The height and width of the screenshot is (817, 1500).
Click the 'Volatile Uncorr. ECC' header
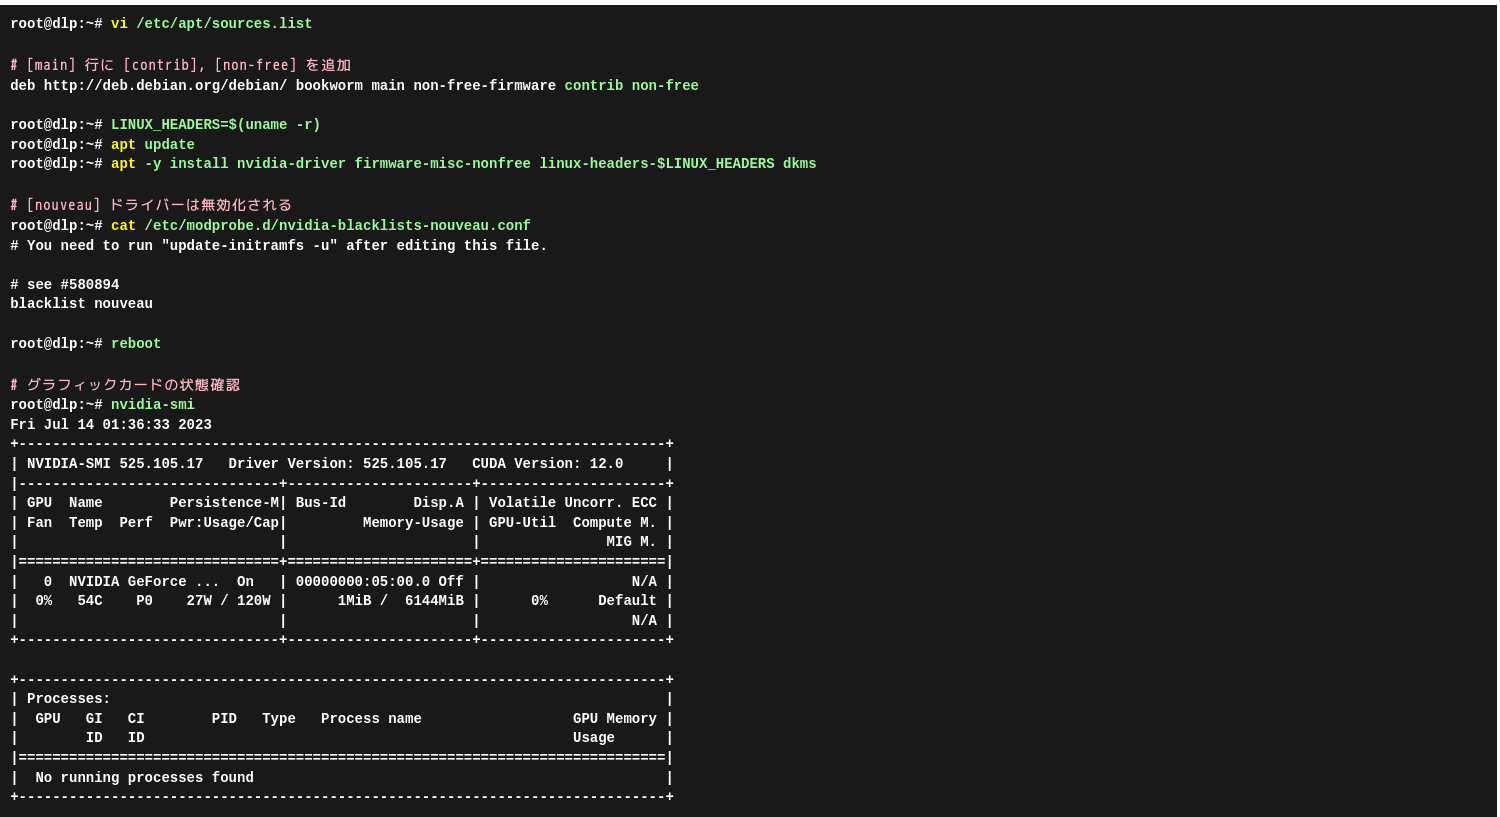pyautogui.click(x=572, y=503)
